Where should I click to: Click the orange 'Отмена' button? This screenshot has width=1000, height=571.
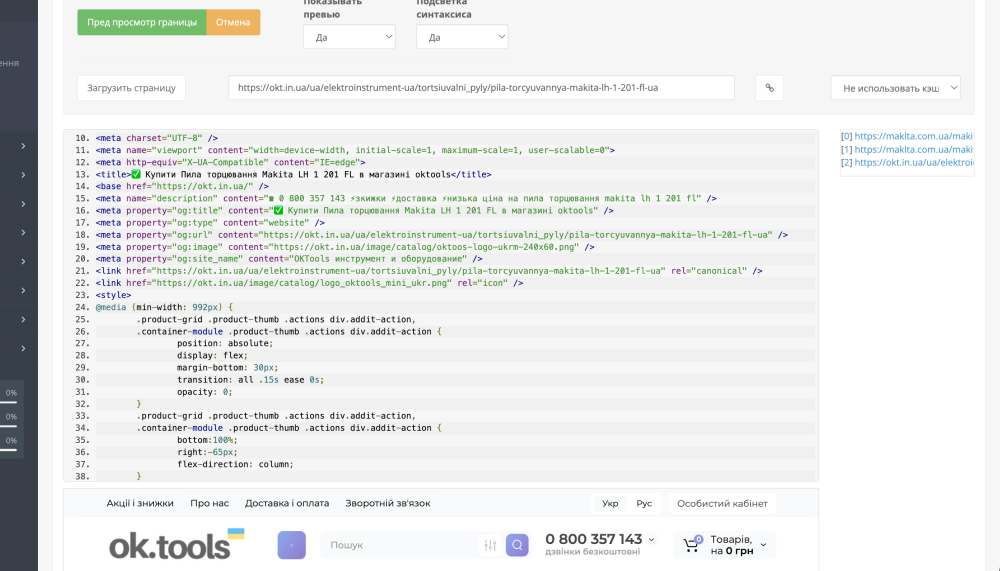[233, 22]
